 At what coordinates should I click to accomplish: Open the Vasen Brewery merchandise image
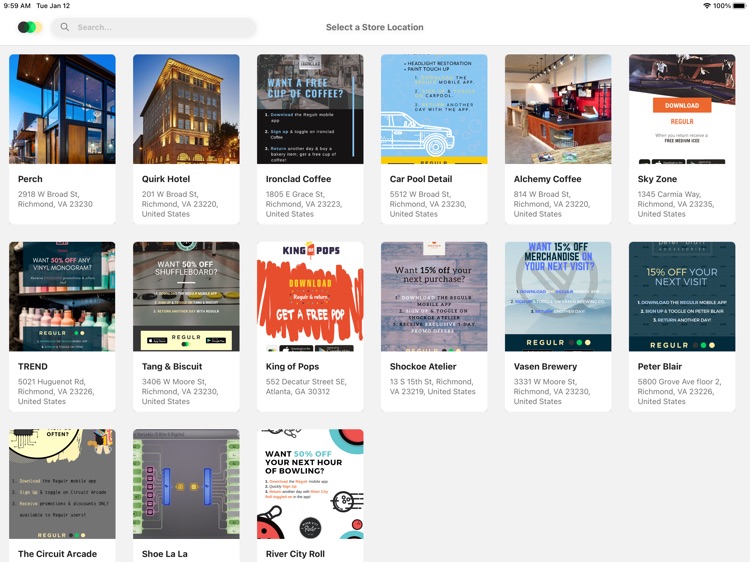click(558, 297)
